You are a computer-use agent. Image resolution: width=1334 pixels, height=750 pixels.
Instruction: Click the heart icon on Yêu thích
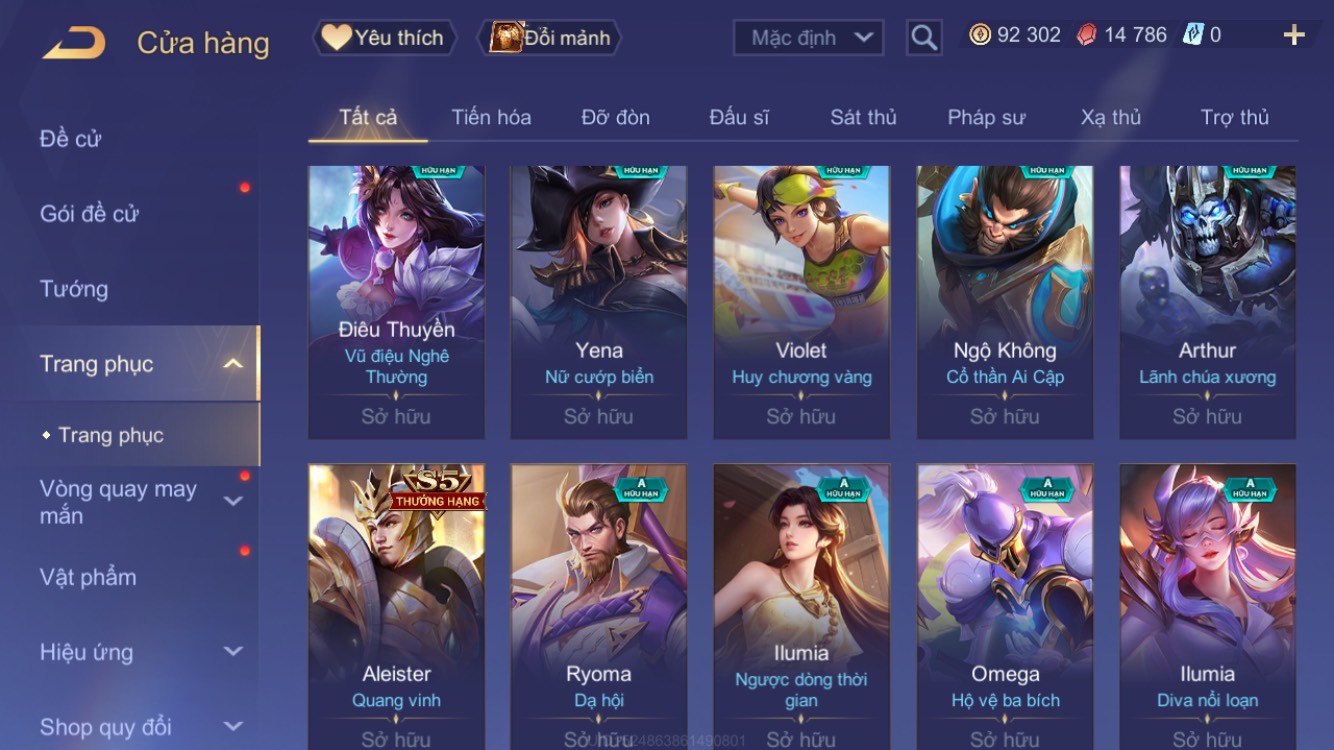click(x=337, y=37)
